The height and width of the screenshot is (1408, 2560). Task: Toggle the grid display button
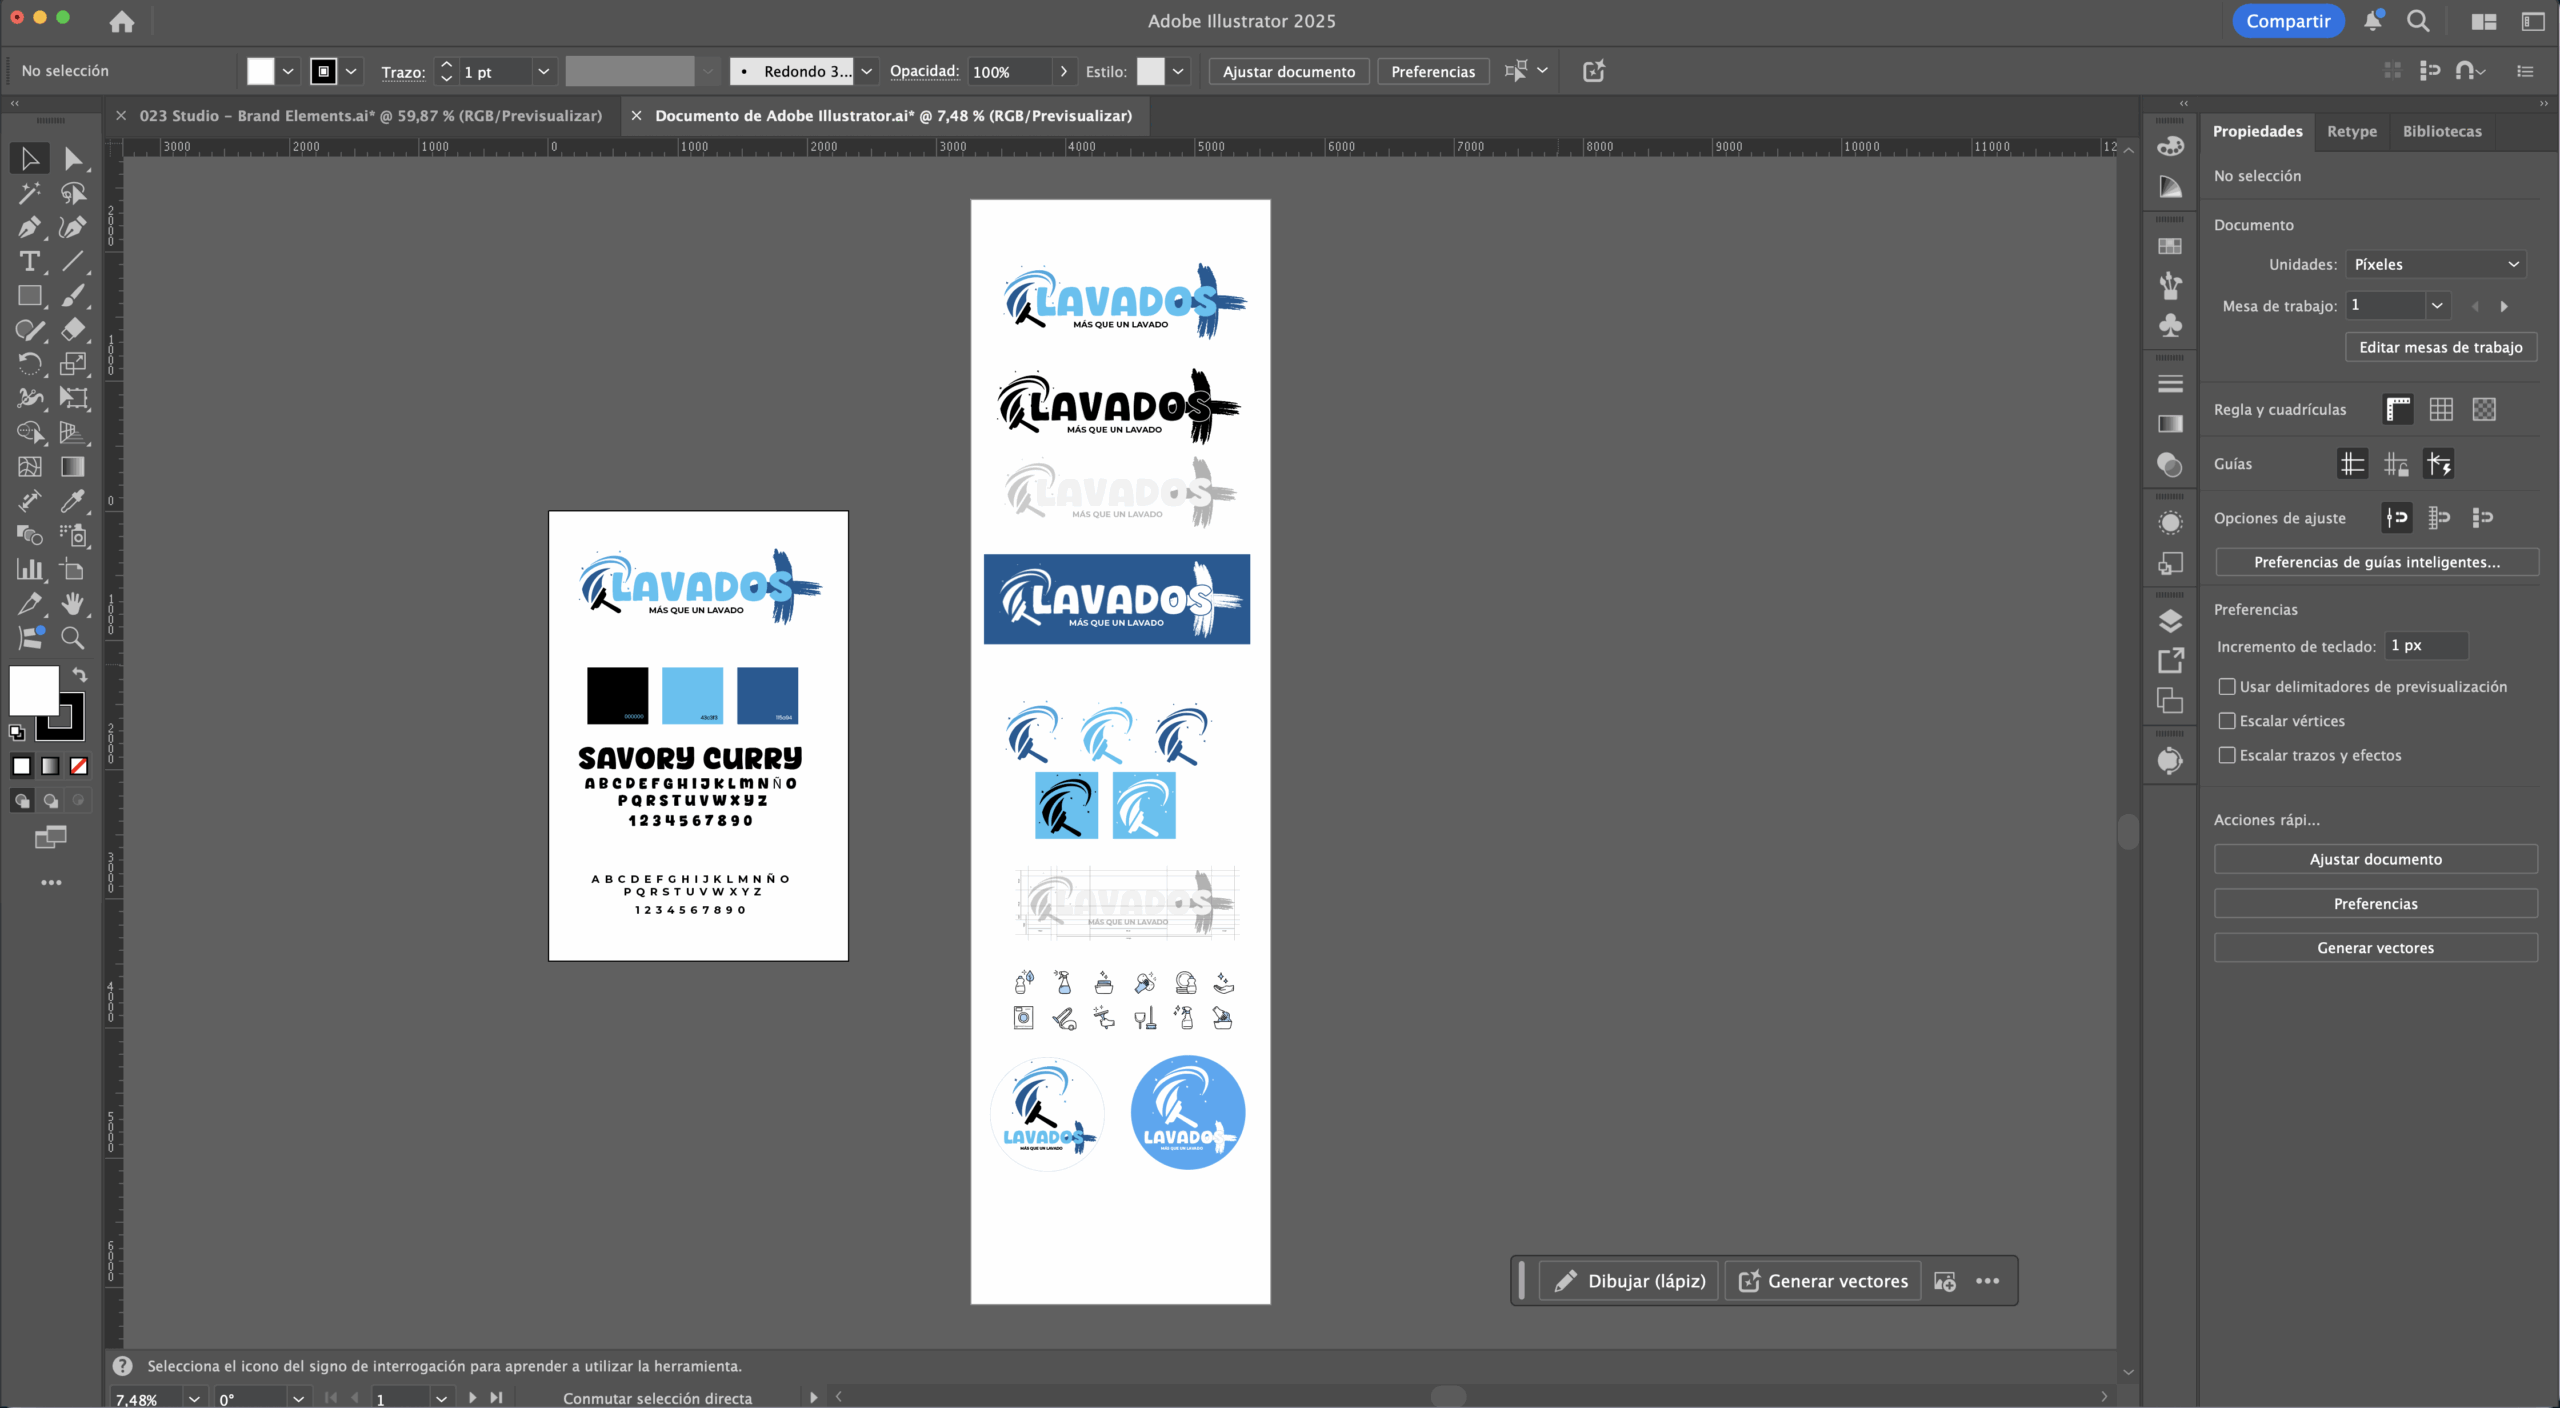click(x=2441, y=409)
